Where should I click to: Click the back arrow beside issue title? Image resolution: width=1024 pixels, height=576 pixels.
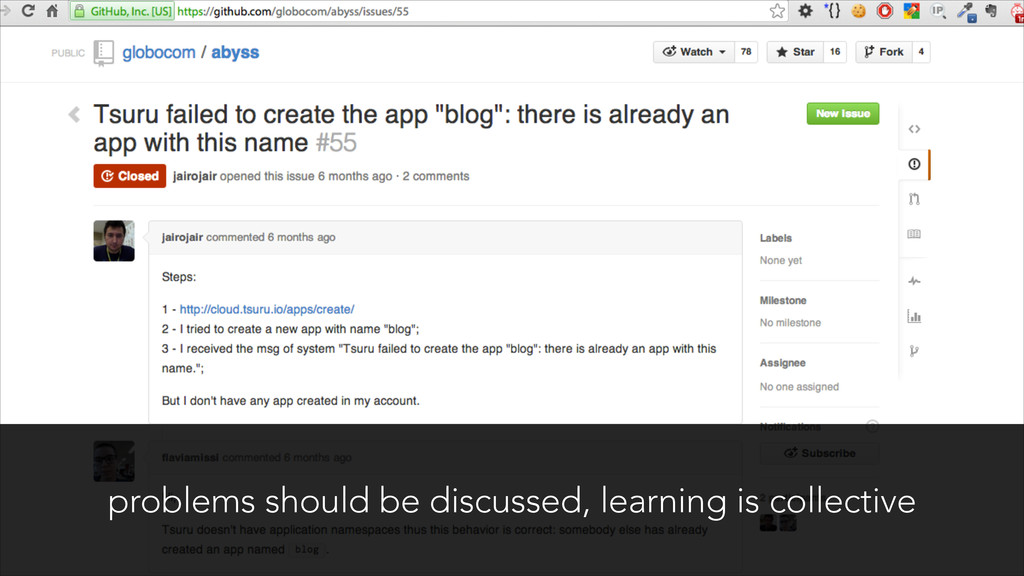[x=74, y=114]
